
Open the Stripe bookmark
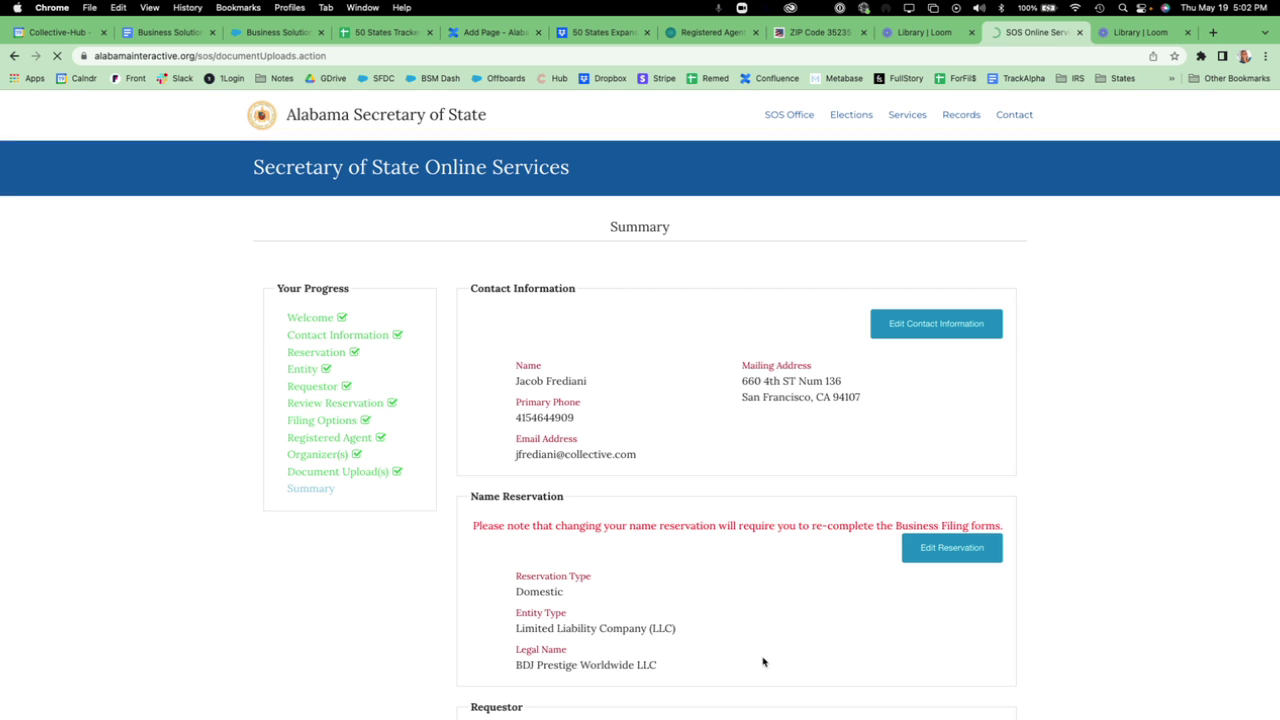(x=657, y=78)
